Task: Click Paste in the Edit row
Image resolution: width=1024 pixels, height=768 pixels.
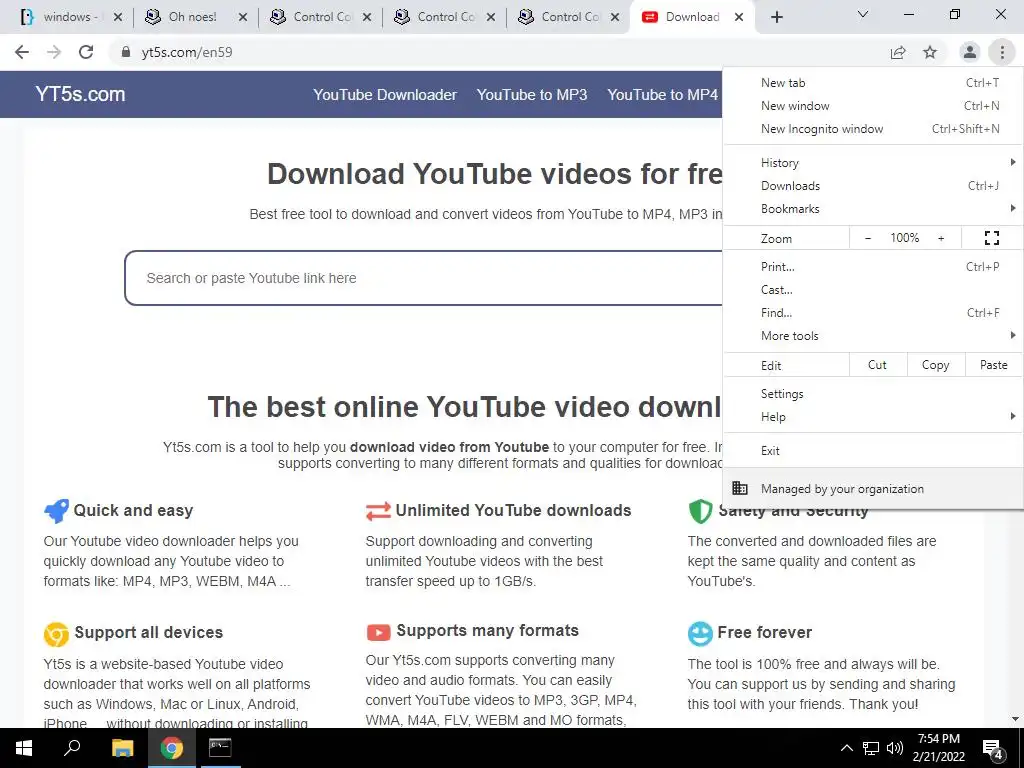Action: (993, 365)
